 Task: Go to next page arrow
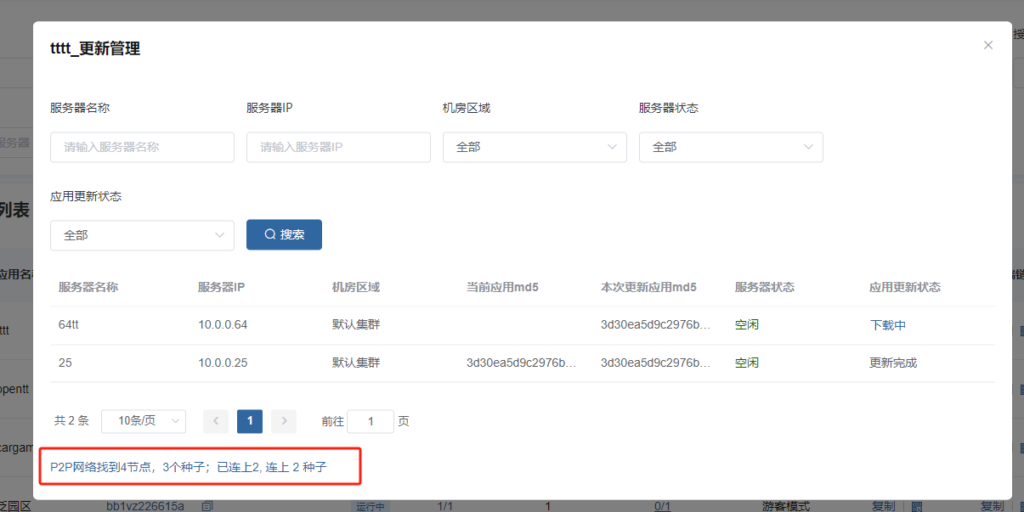(x=284, y=421)
